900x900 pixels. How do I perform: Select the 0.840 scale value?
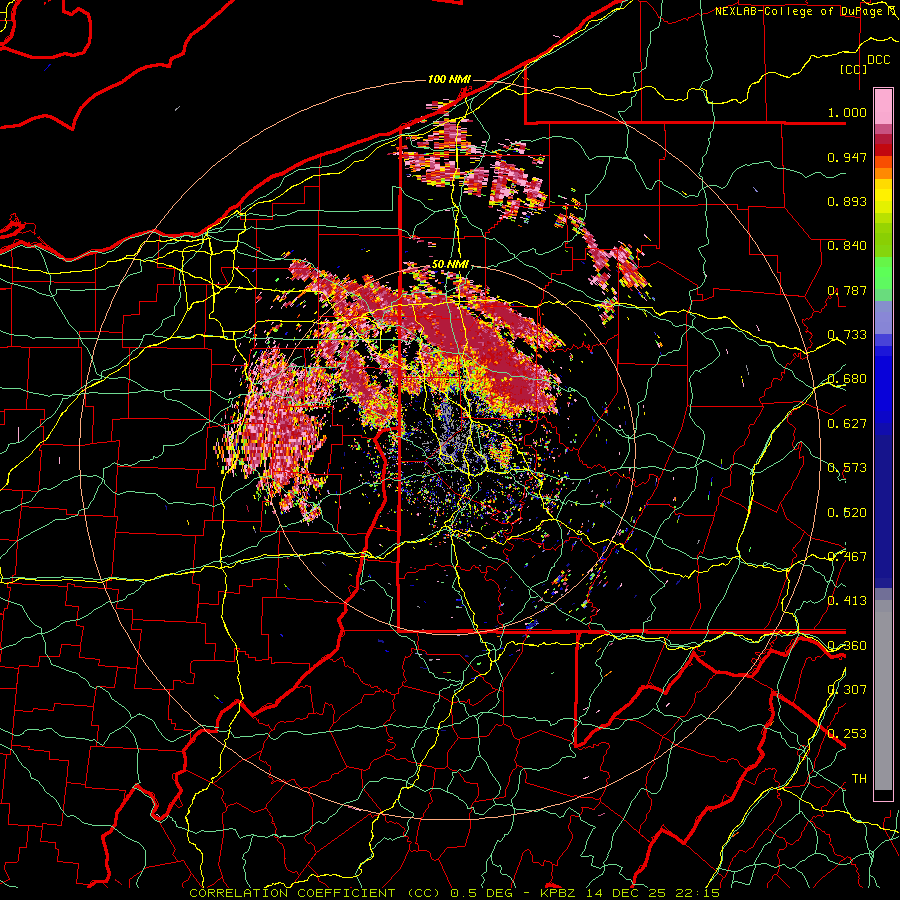point(847,246)
